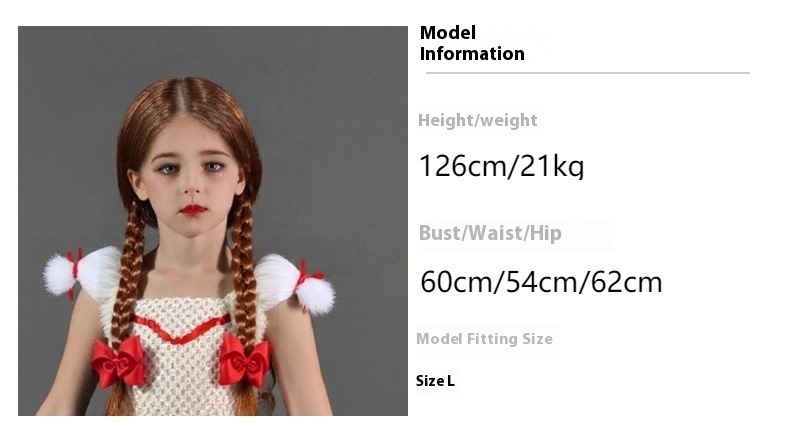Click the word Information in the heading
The height and width of the screenshot is (434, 790).
pyautogui.click(x=472, y=53)
